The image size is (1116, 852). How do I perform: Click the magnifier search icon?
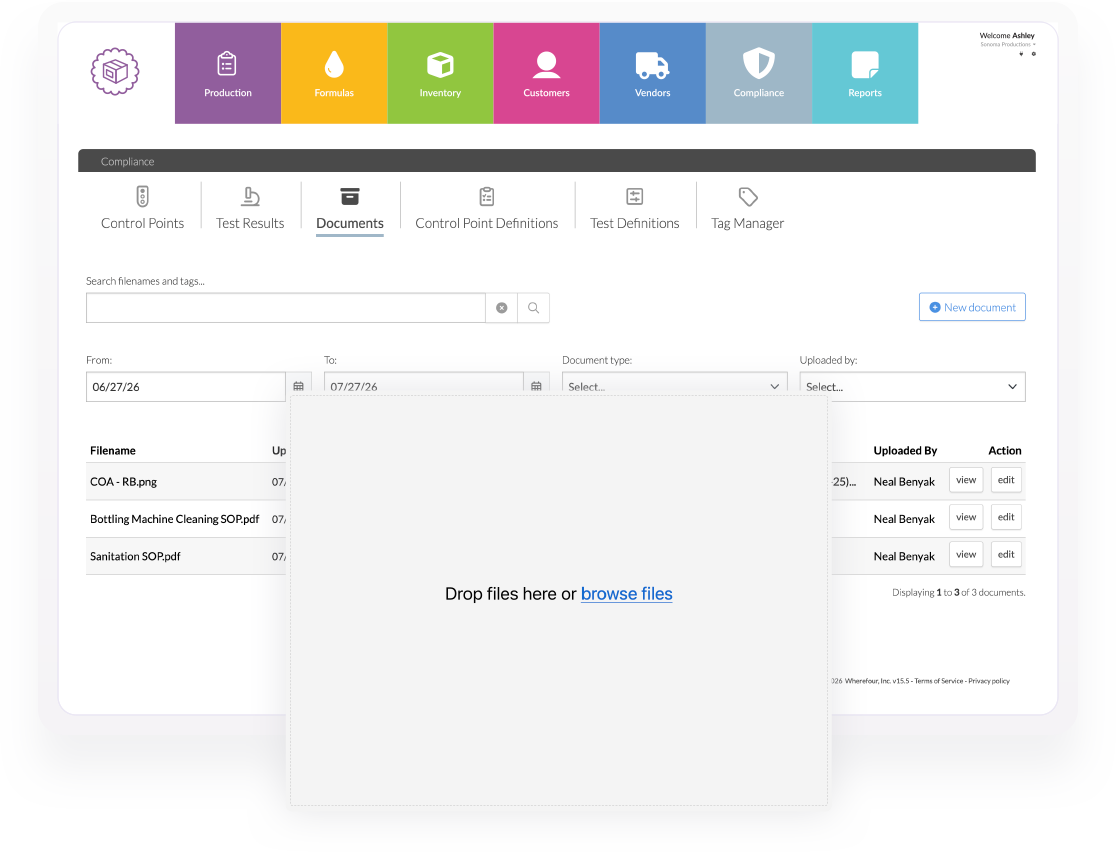tap(533, 307)
